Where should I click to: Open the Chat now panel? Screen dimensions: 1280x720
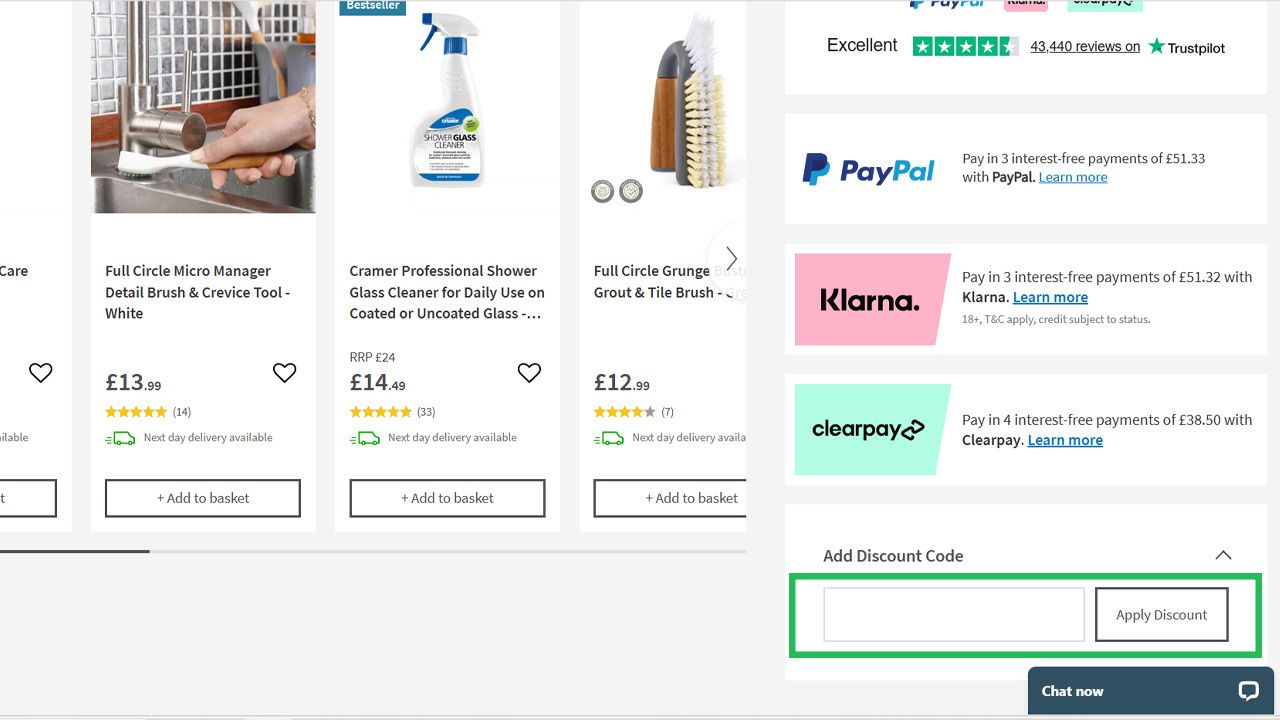tap(1071, 690)
